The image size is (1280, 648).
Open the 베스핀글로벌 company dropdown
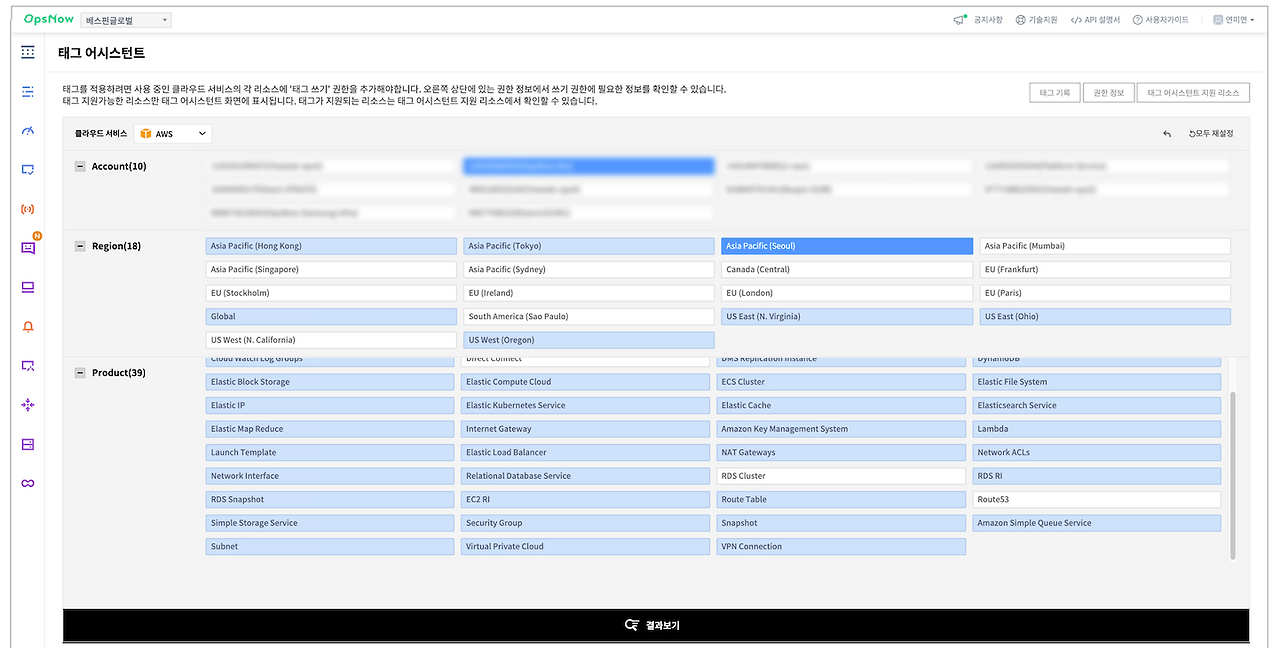point(125,20)
